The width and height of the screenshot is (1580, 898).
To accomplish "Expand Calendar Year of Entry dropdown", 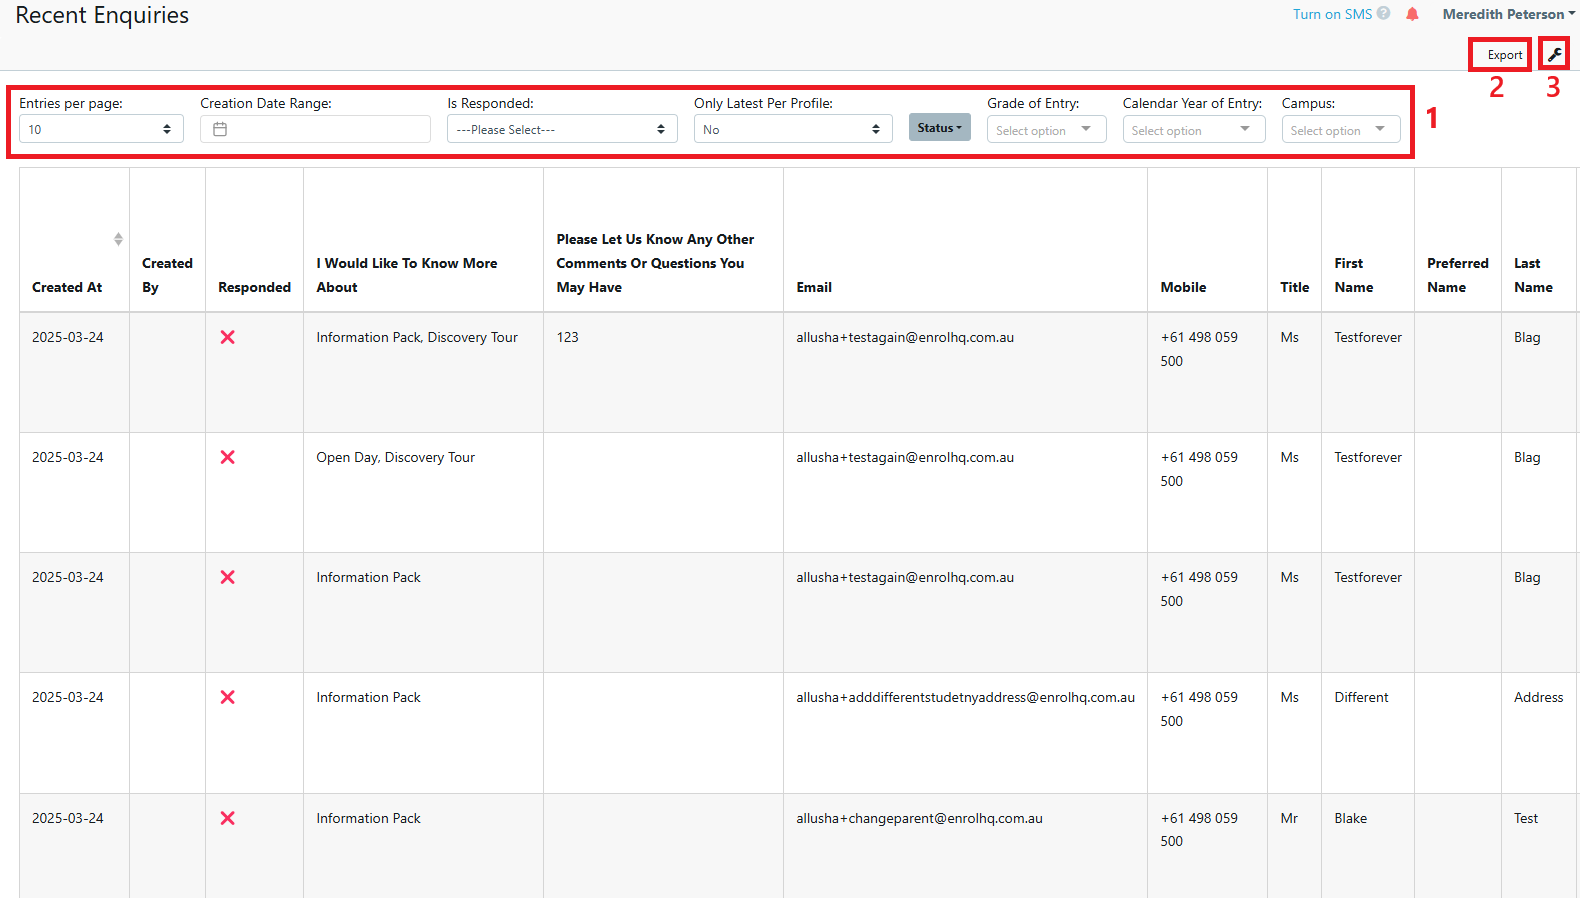I will pyautogui.click(x=1193, y=130).
